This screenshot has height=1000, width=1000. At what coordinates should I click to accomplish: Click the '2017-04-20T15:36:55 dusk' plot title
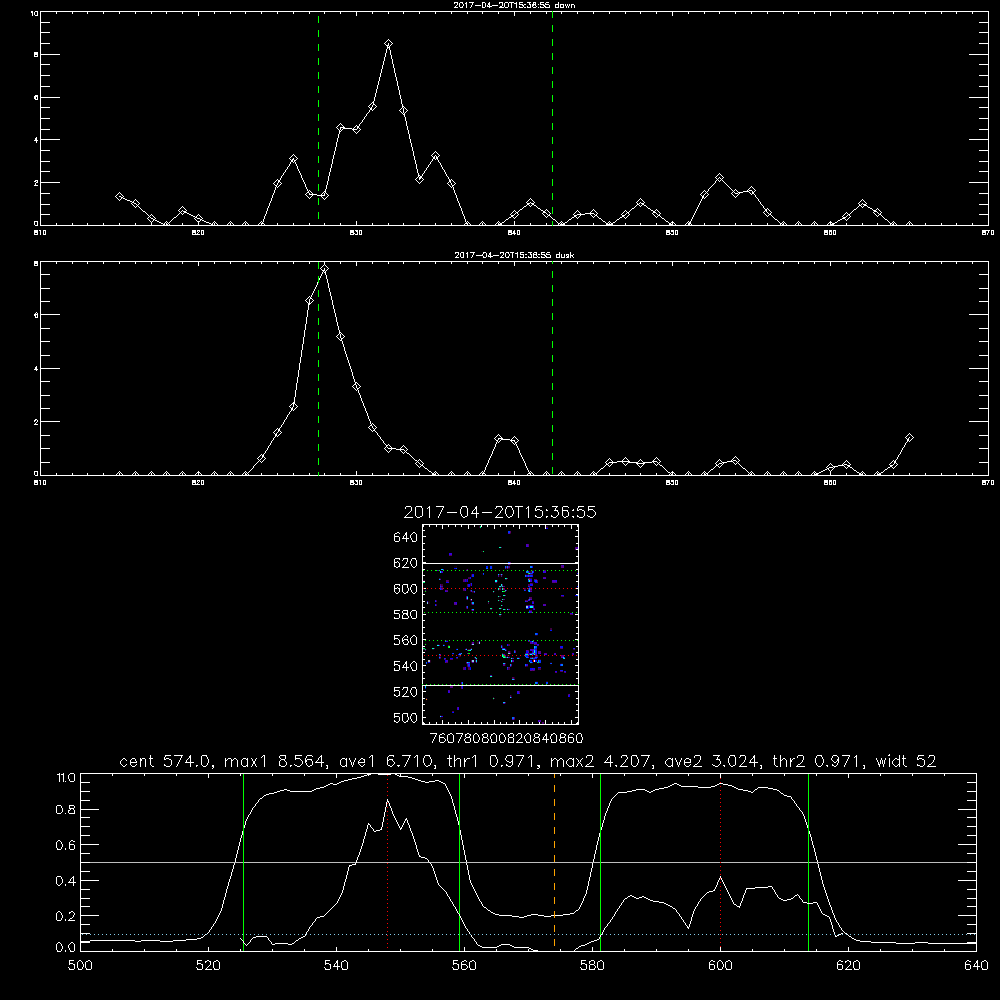point(514,255)
